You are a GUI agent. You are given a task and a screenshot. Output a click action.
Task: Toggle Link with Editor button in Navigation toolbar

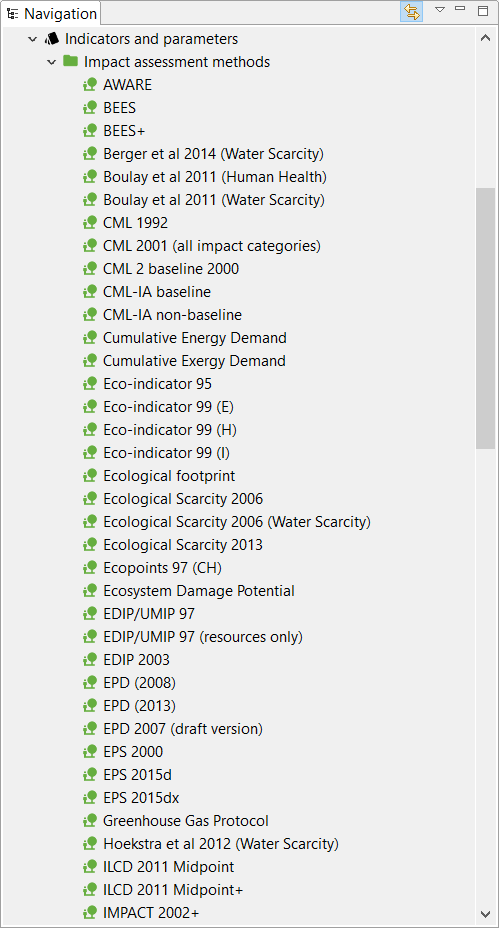coord(411,12)
